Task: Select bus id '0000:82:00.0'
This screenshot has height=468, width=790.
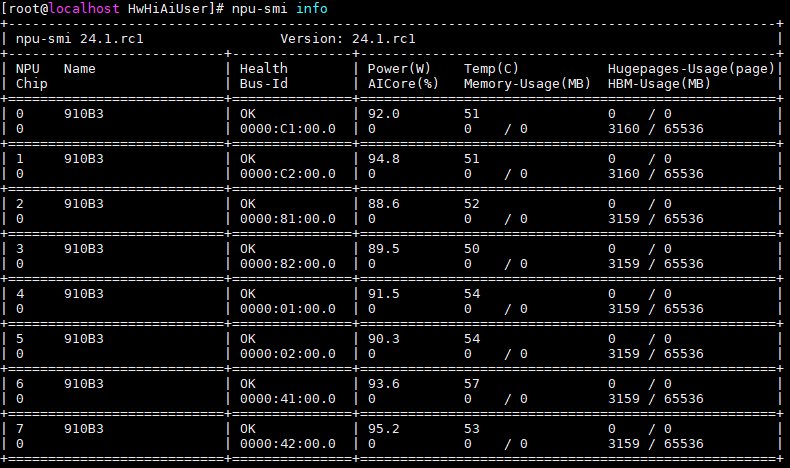Action: click(288, 264)
